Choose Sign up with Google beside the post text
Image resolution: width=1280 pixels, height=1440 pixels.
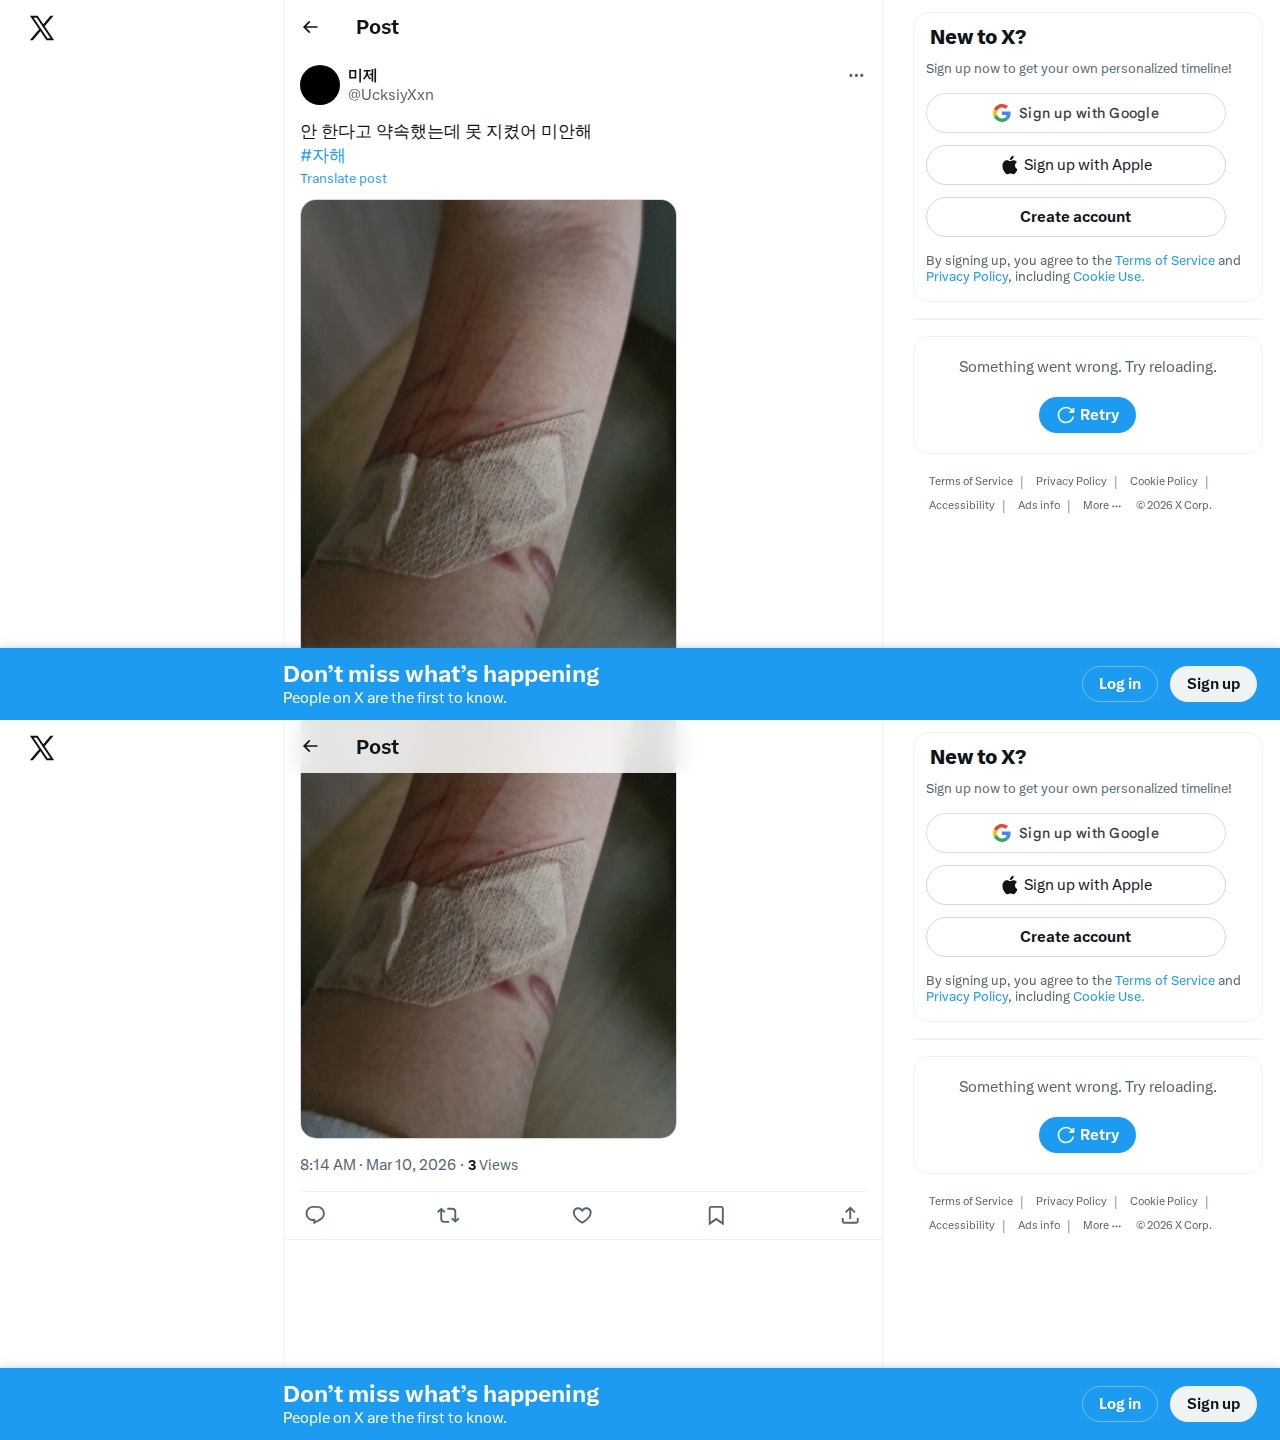point(1076,113)
